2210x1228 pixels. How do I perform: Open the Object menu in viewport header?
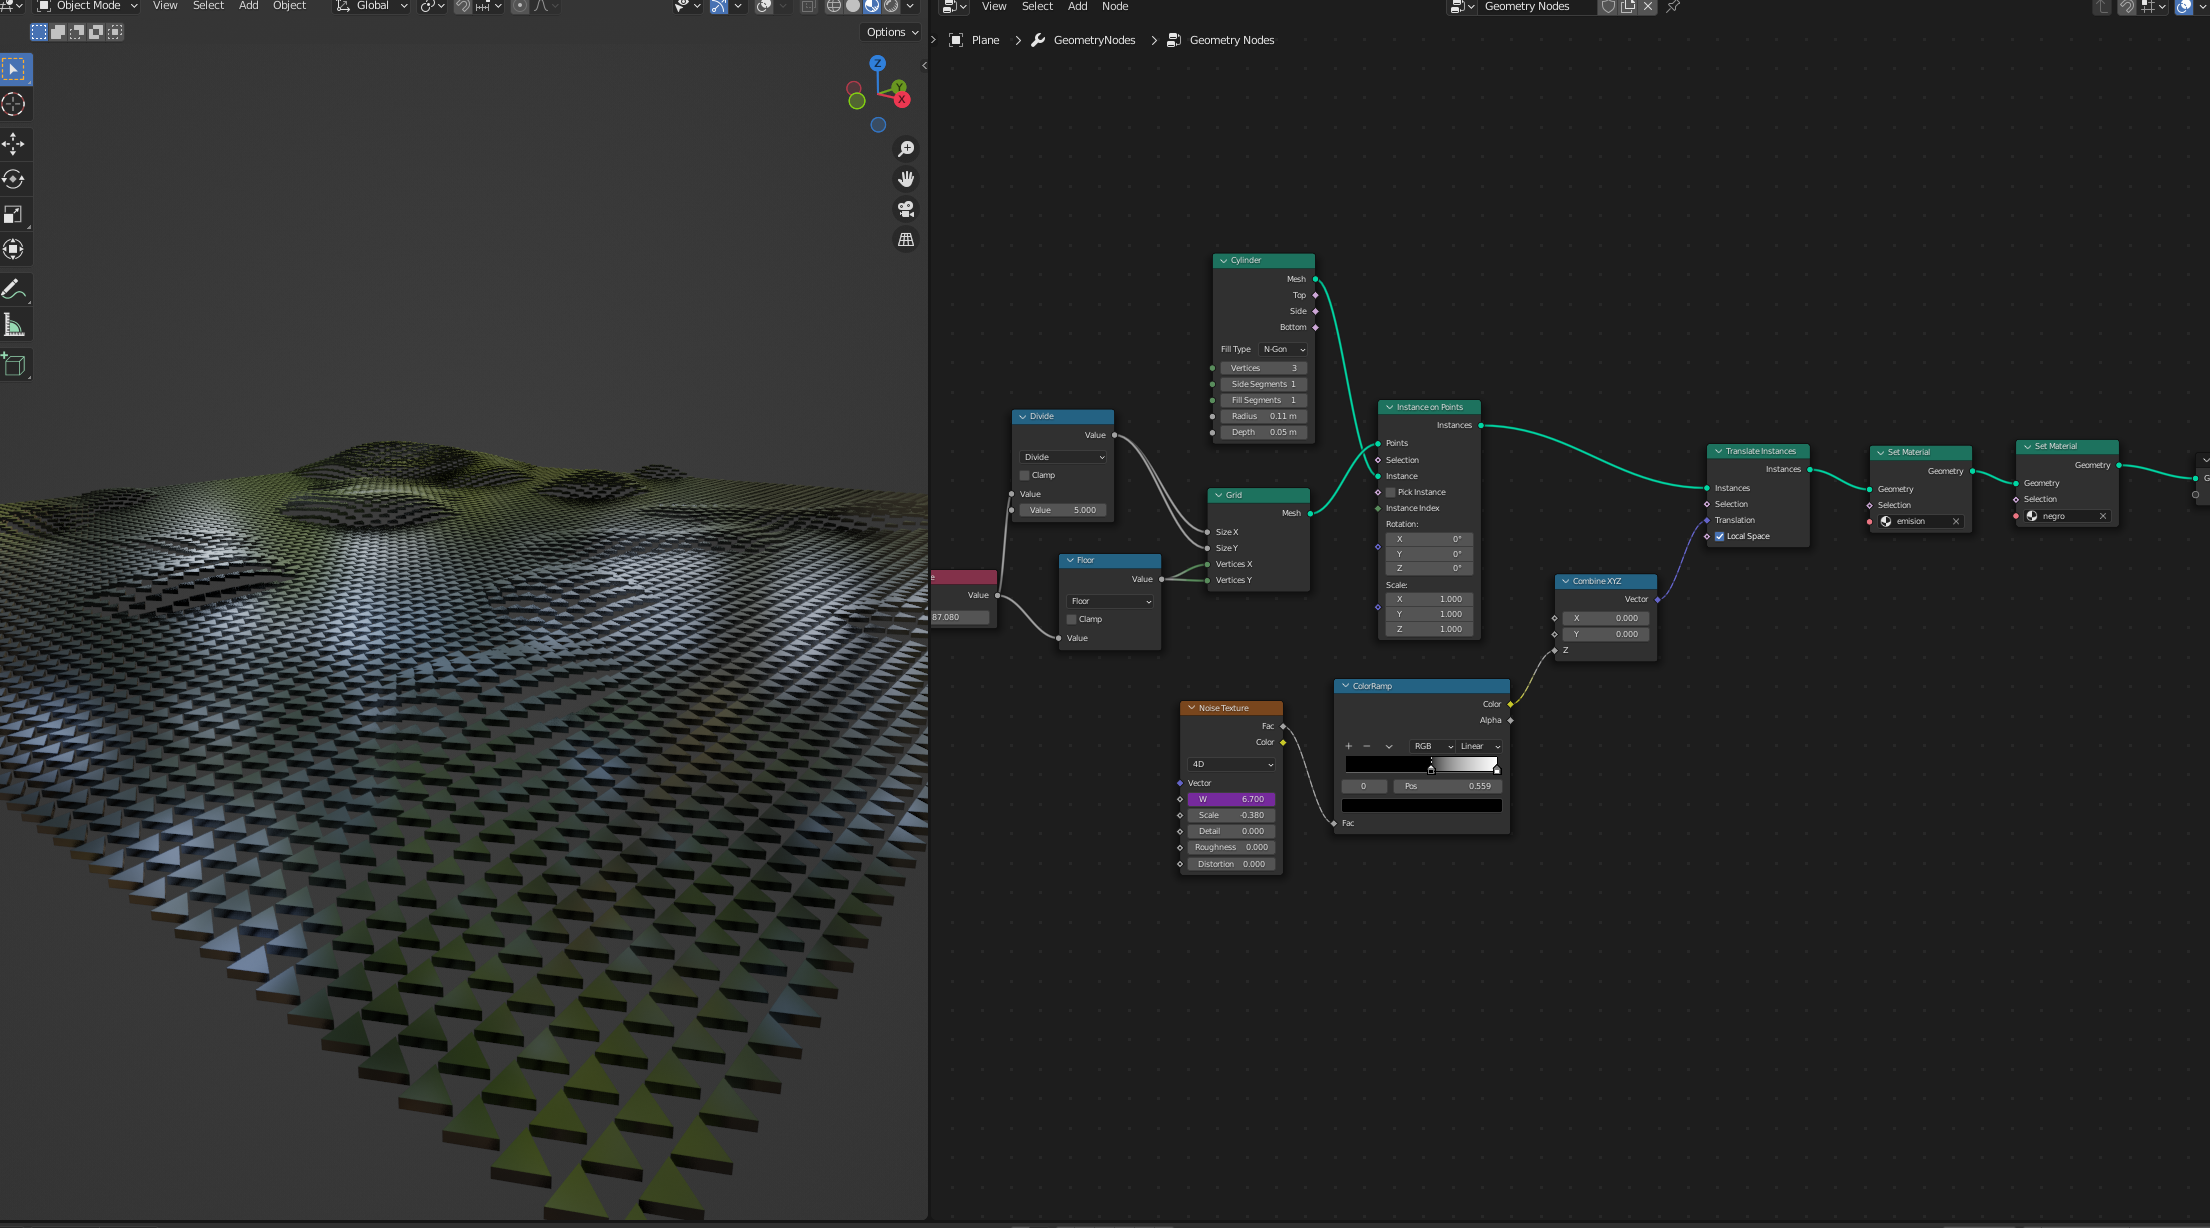(289, 6)
